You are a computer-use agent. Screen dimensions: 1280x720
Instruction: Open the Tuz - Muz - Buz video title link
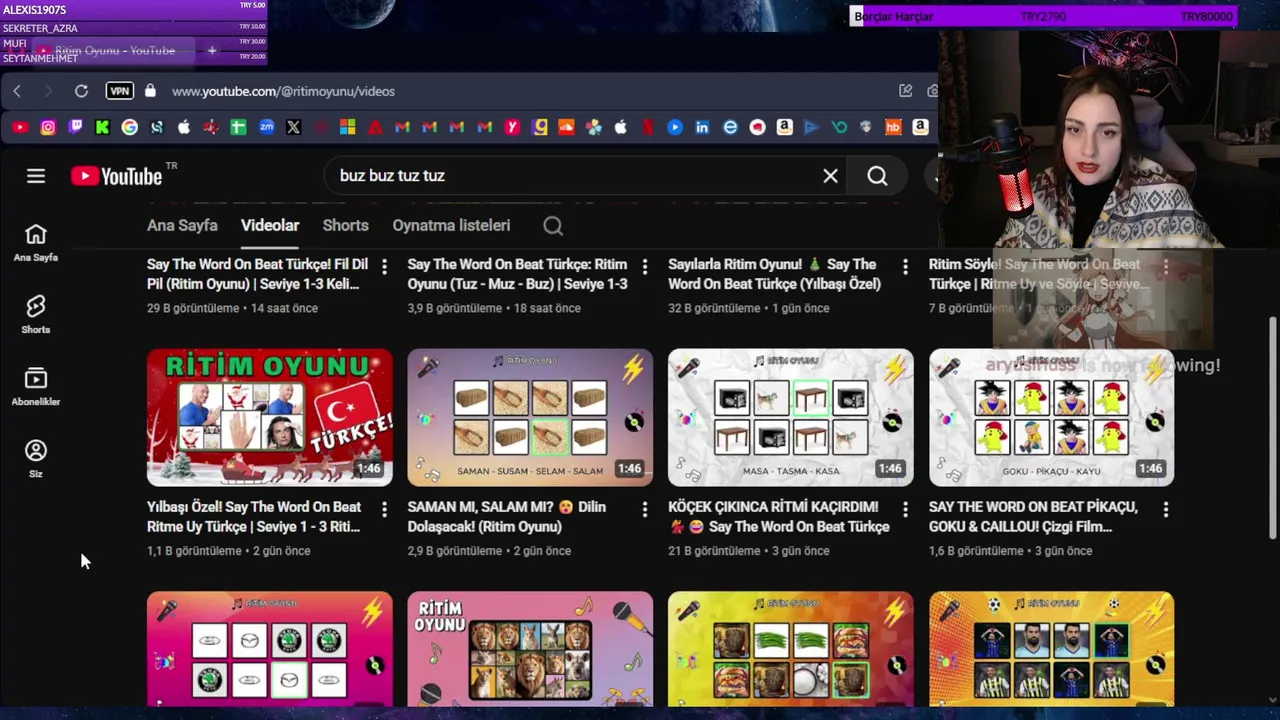tap(517, 274)
